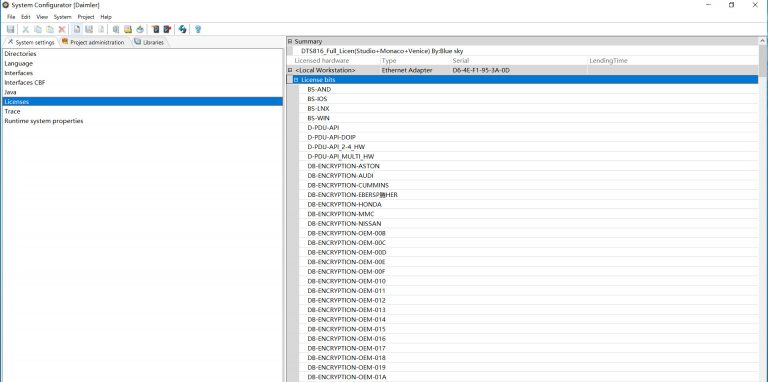Select the BS-LNX license bit
768x382 pixels.
[528, 108]
